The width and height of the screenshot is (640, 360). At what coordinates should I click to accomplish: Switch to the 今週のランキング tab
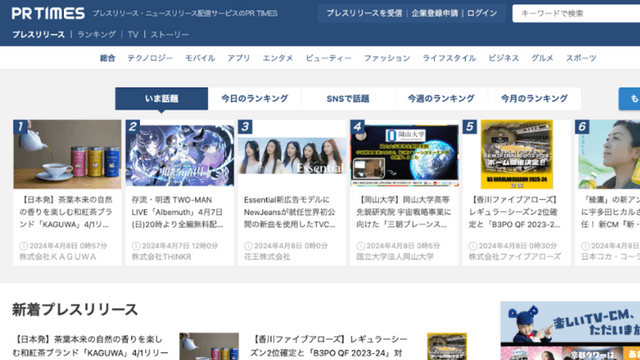click(x=441, y=98)
